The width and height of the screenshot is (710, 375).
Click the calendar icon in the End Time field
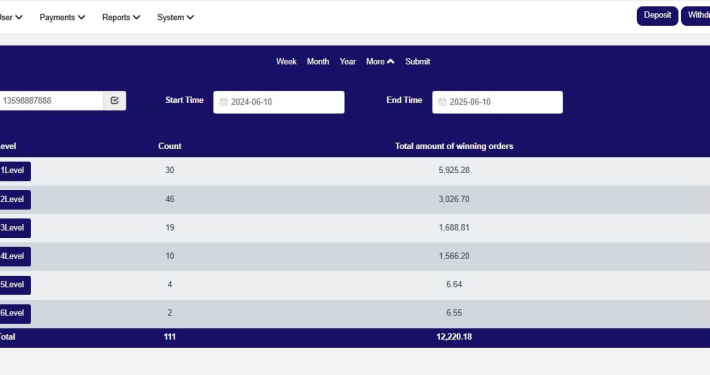pyautogui.click(x=442, y=102)
